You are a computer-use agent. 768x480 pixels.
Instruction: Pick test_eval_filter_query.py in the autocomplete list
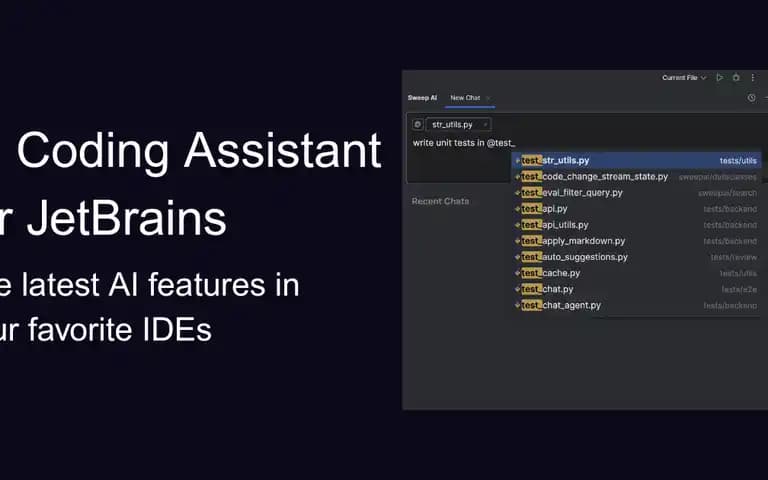[636, 193]
